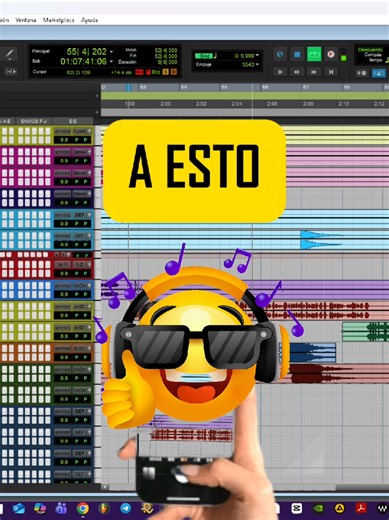Open the main counter format dropdown arrow

111,52
